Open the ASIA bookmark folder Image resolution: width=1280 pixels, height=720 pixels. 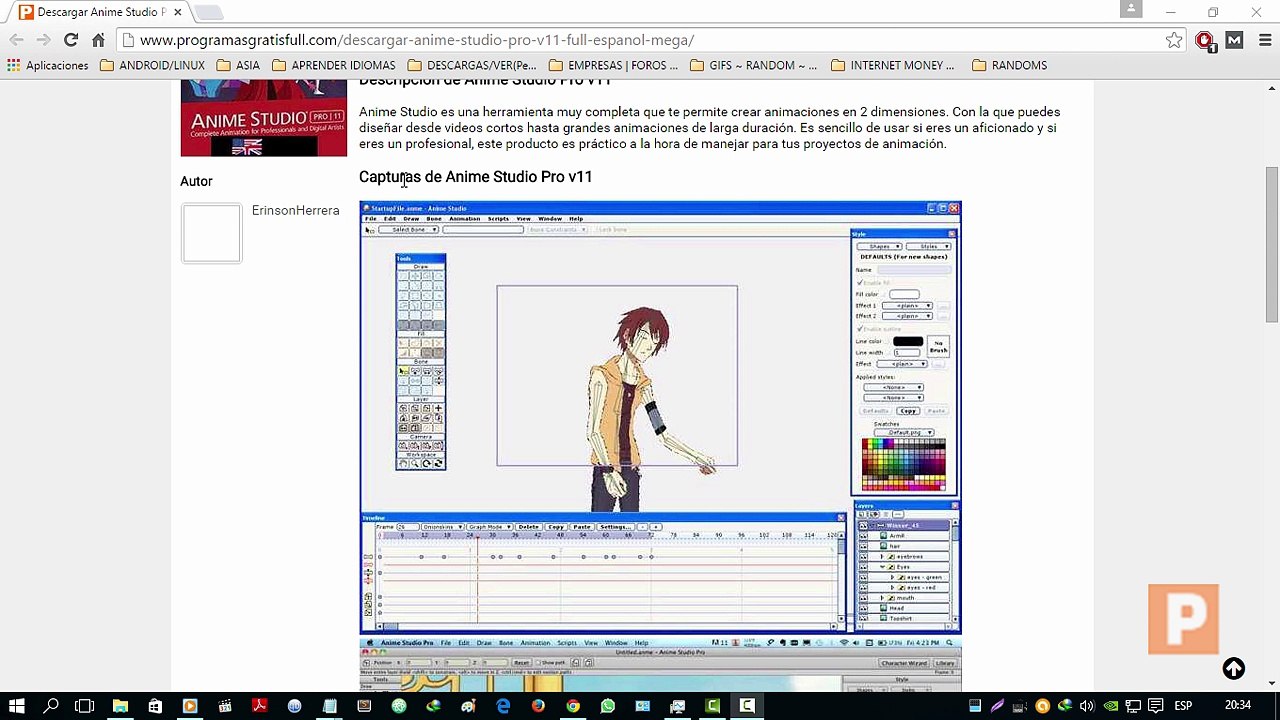(x=238, y=65)
